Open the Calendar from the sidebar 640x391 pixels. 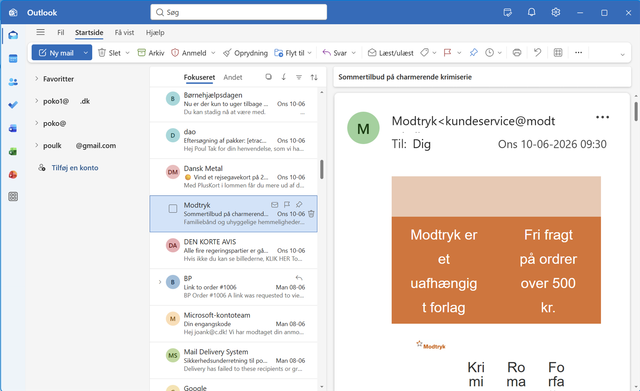(x=13, y=58)
